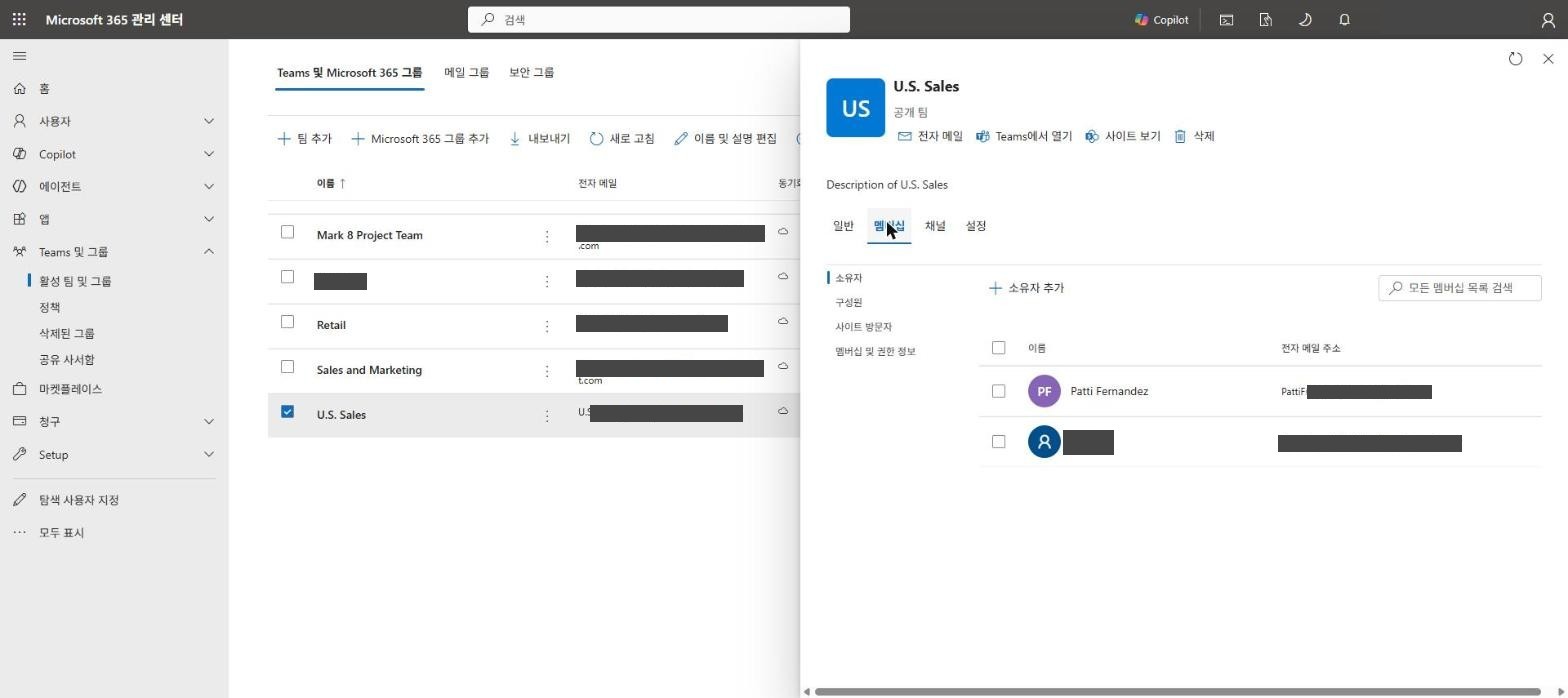Select the 소유자 membership section
This screenshot has height=698, width=1568.
pyautogui.click(x=848, y=278)
